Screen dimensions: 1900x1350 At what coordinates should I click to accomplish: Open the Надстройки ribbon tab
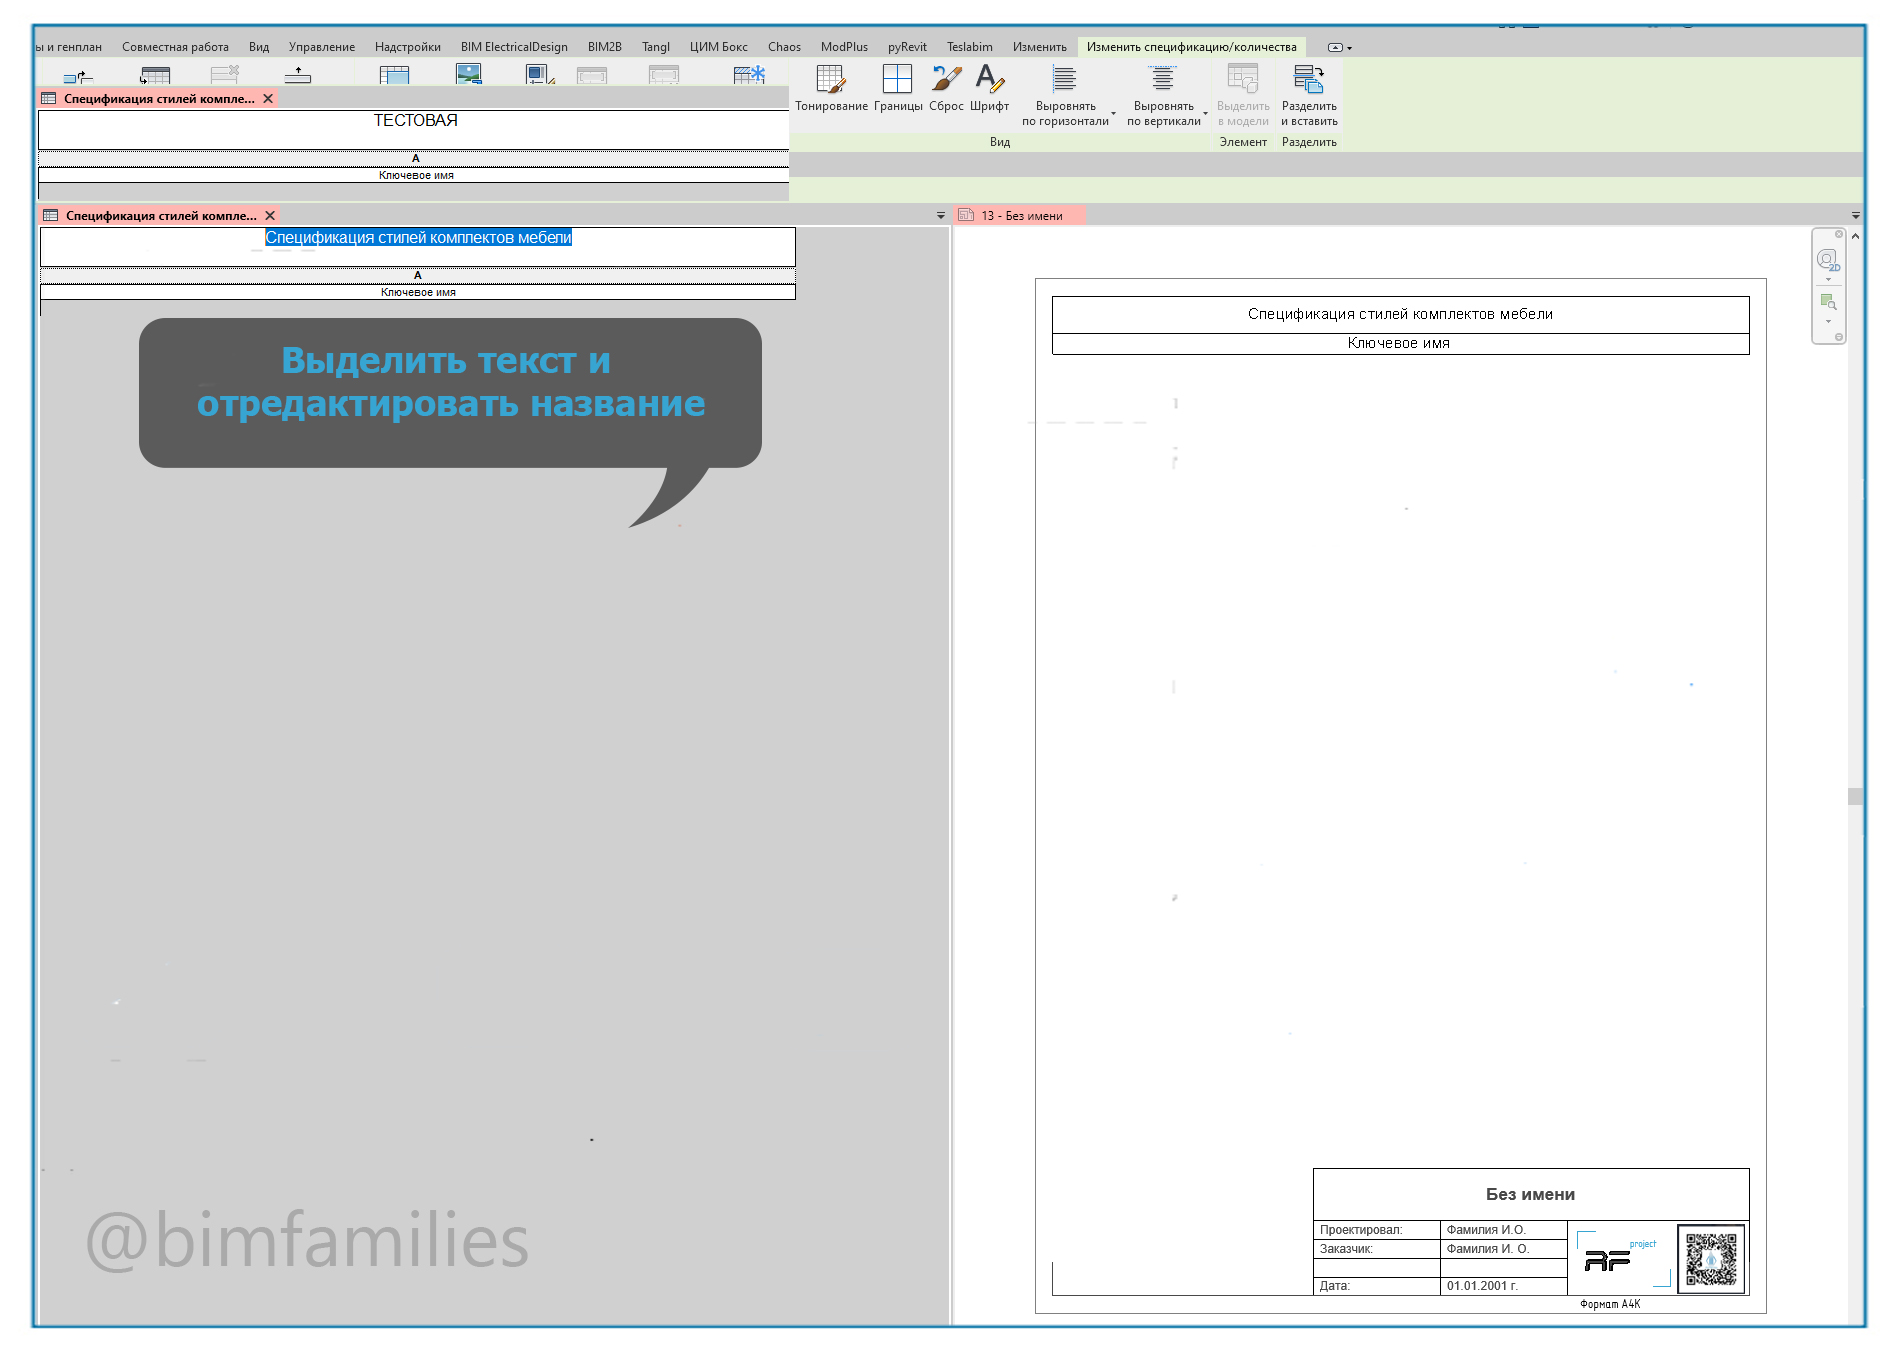coord(408,47)
